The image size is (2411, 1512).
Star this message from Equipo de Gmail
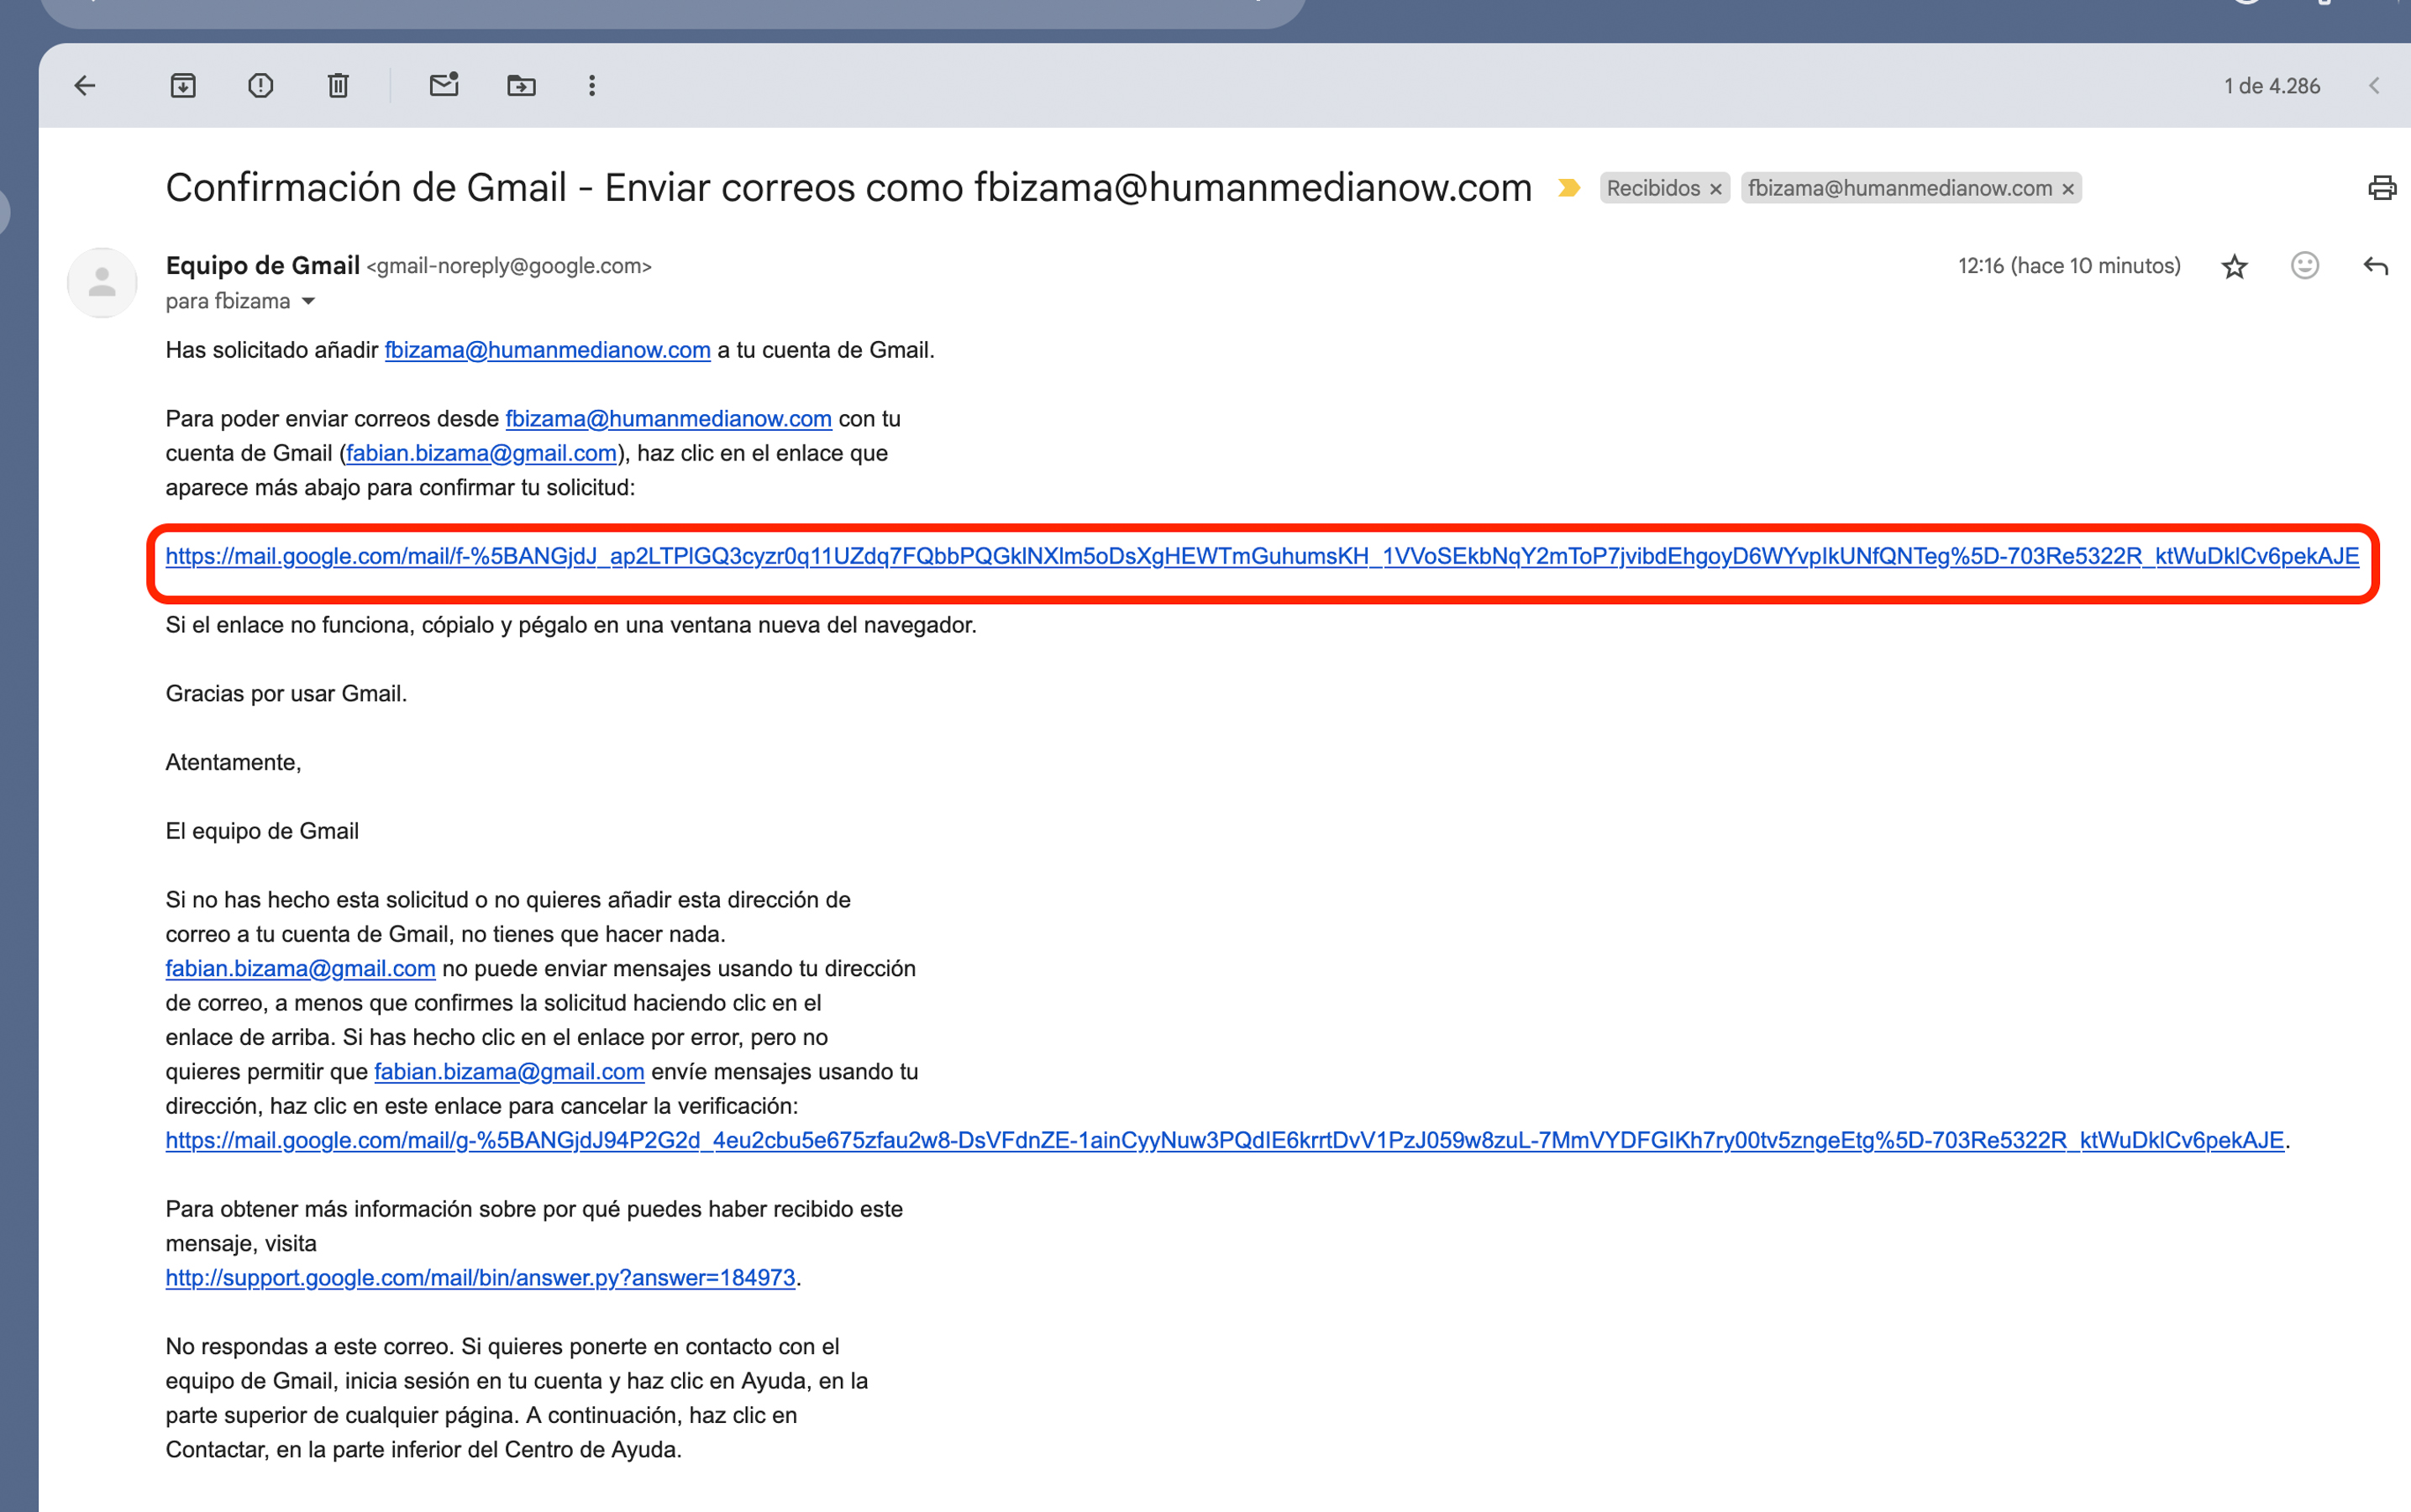coord(2234,267)
